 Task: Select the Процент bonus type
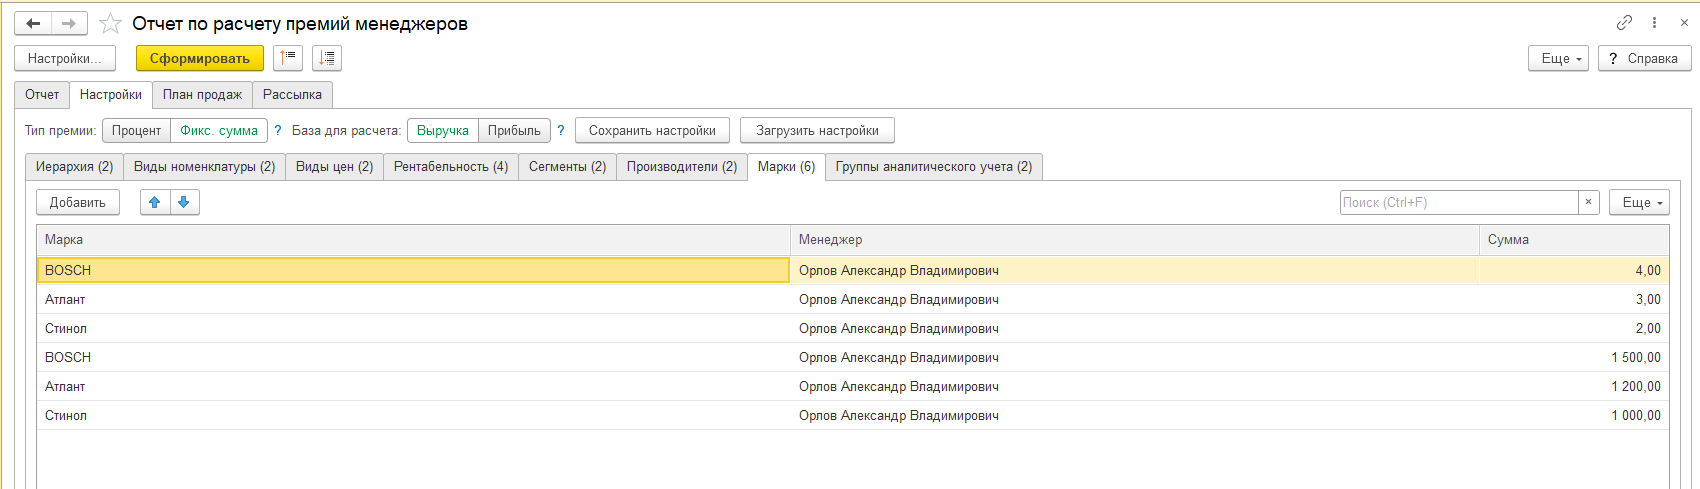pyautogui.click(x=136, y=130)
